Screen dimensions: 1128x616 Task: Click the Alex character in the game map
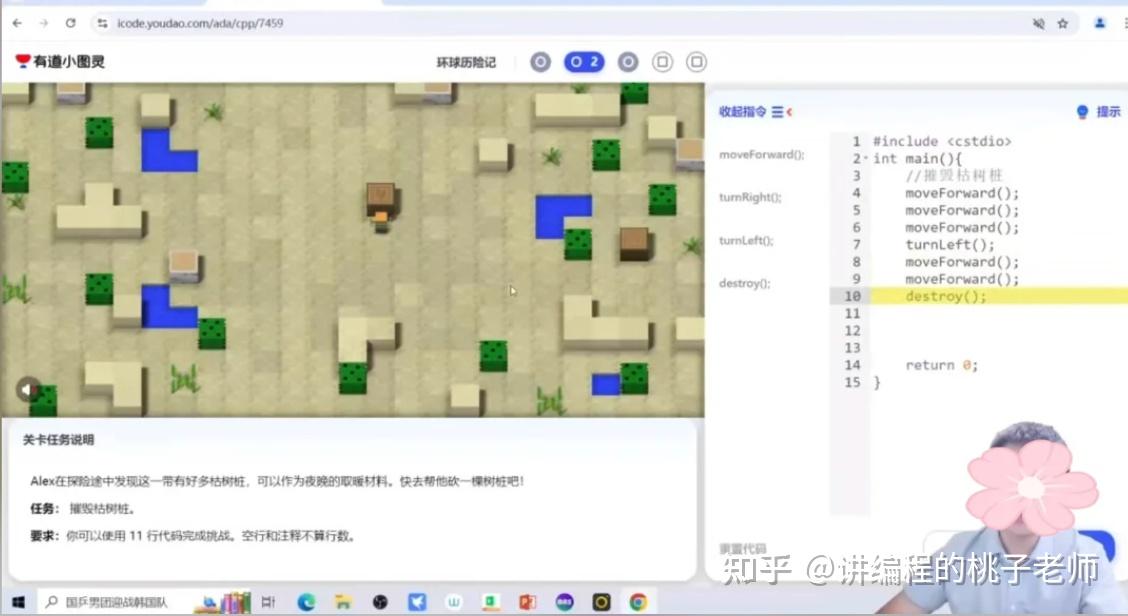pos(381,222)
